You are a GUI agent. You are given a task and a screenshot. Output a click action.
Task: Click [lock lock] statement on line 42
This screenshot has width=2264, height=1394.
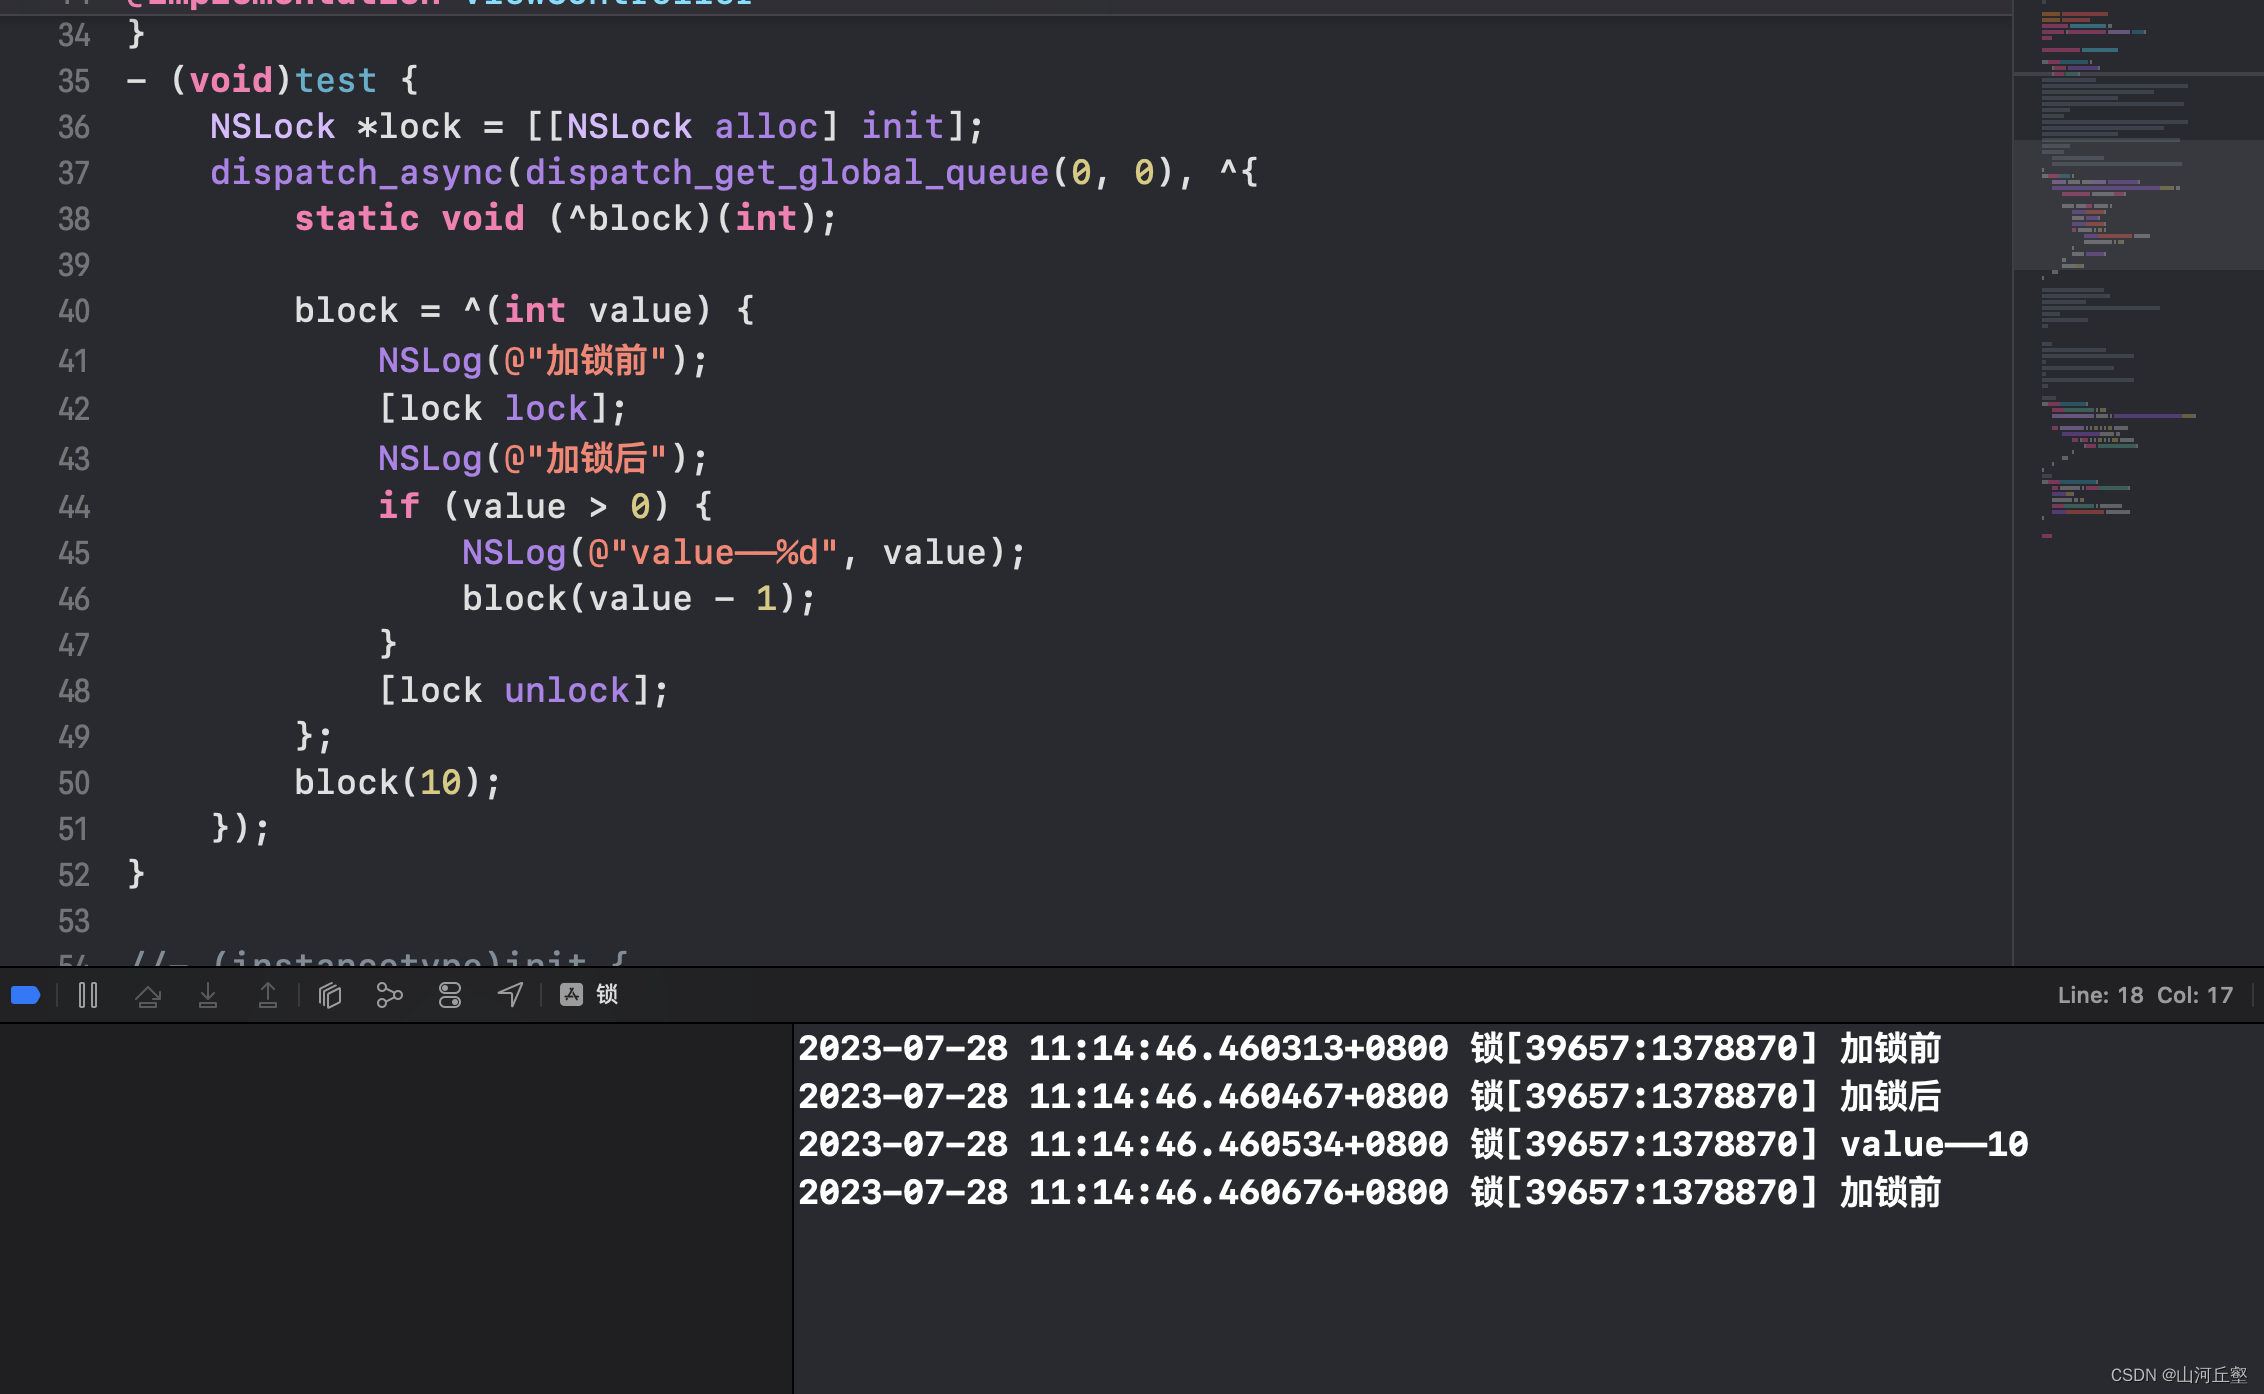tap(503, 408)
